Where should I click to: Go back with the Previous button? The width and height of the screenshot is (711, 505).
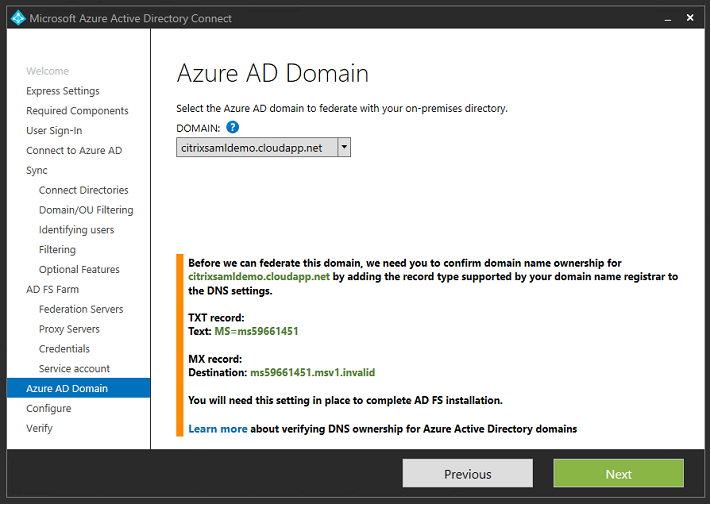pos(467,473)
